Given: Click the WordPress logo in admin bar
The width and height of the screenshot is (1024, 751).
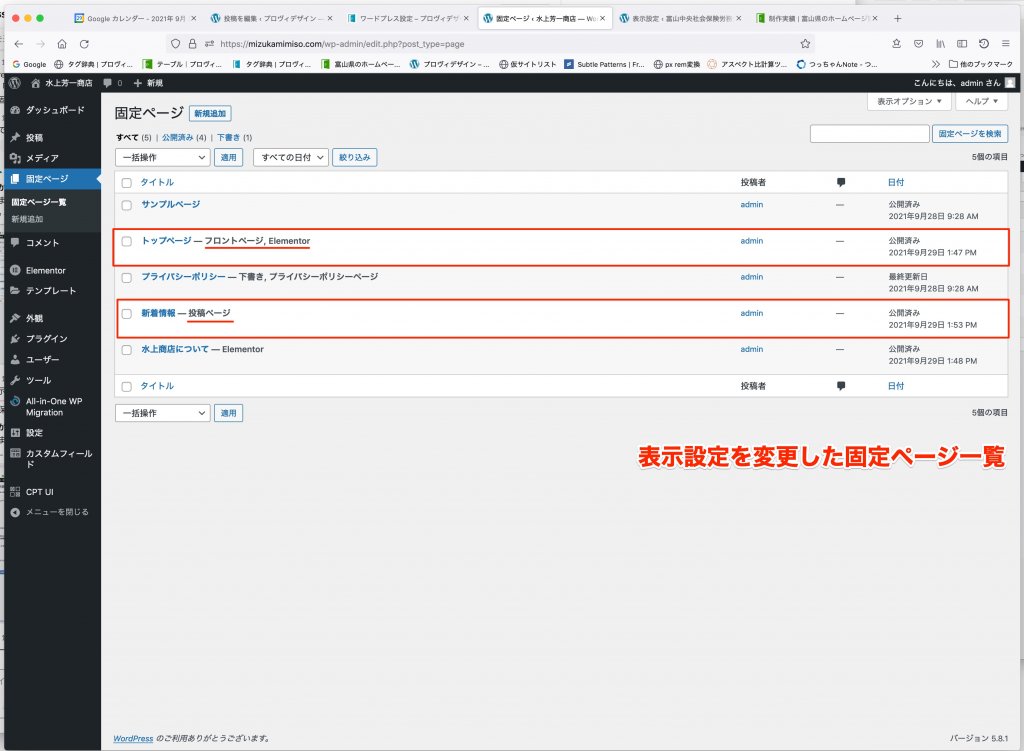Looking at the screenshot, I should (x=15, y=83).
